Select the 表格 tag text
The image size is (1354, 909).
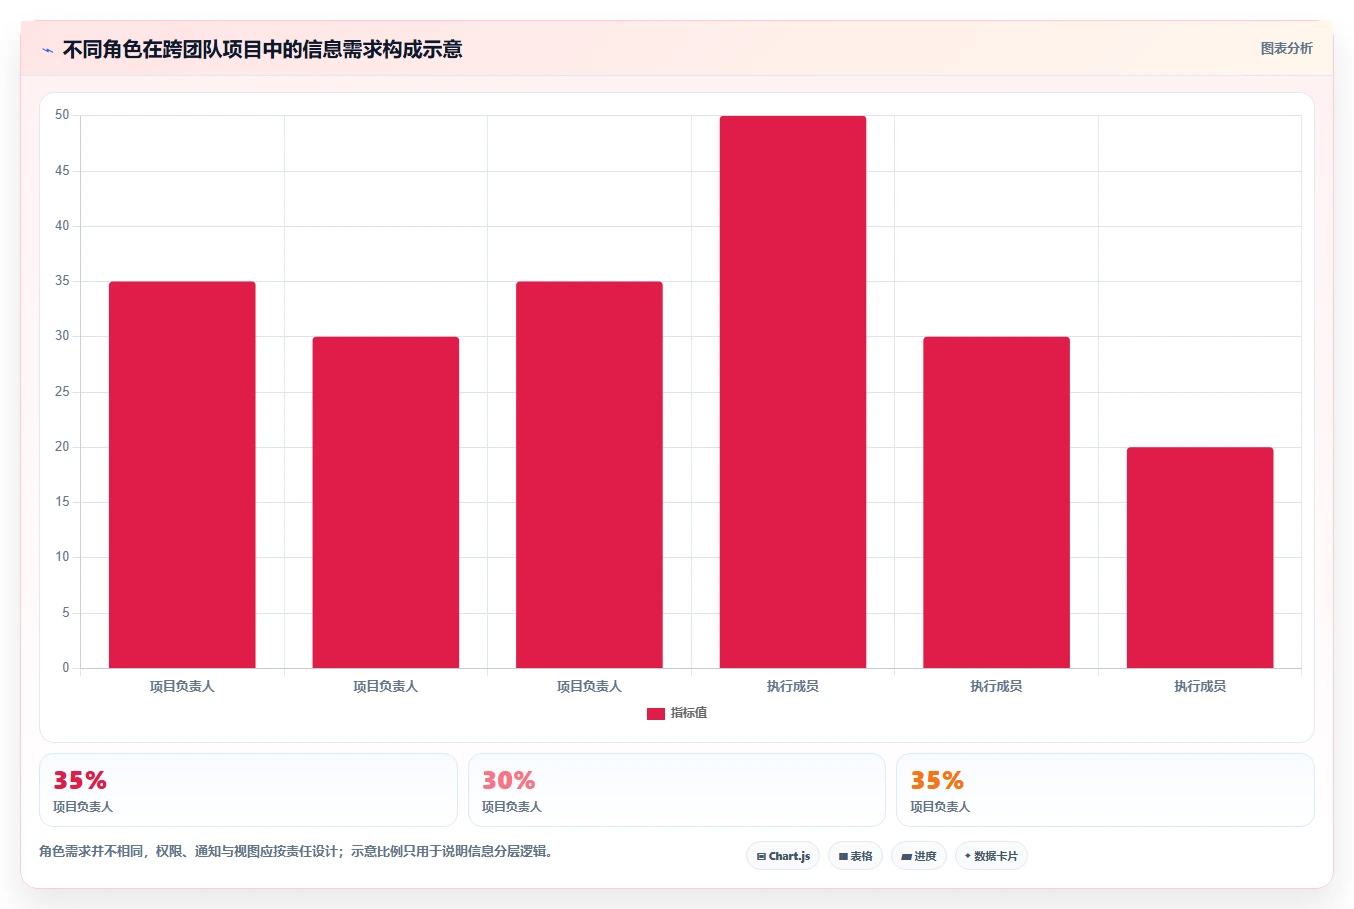click(861, 856)
